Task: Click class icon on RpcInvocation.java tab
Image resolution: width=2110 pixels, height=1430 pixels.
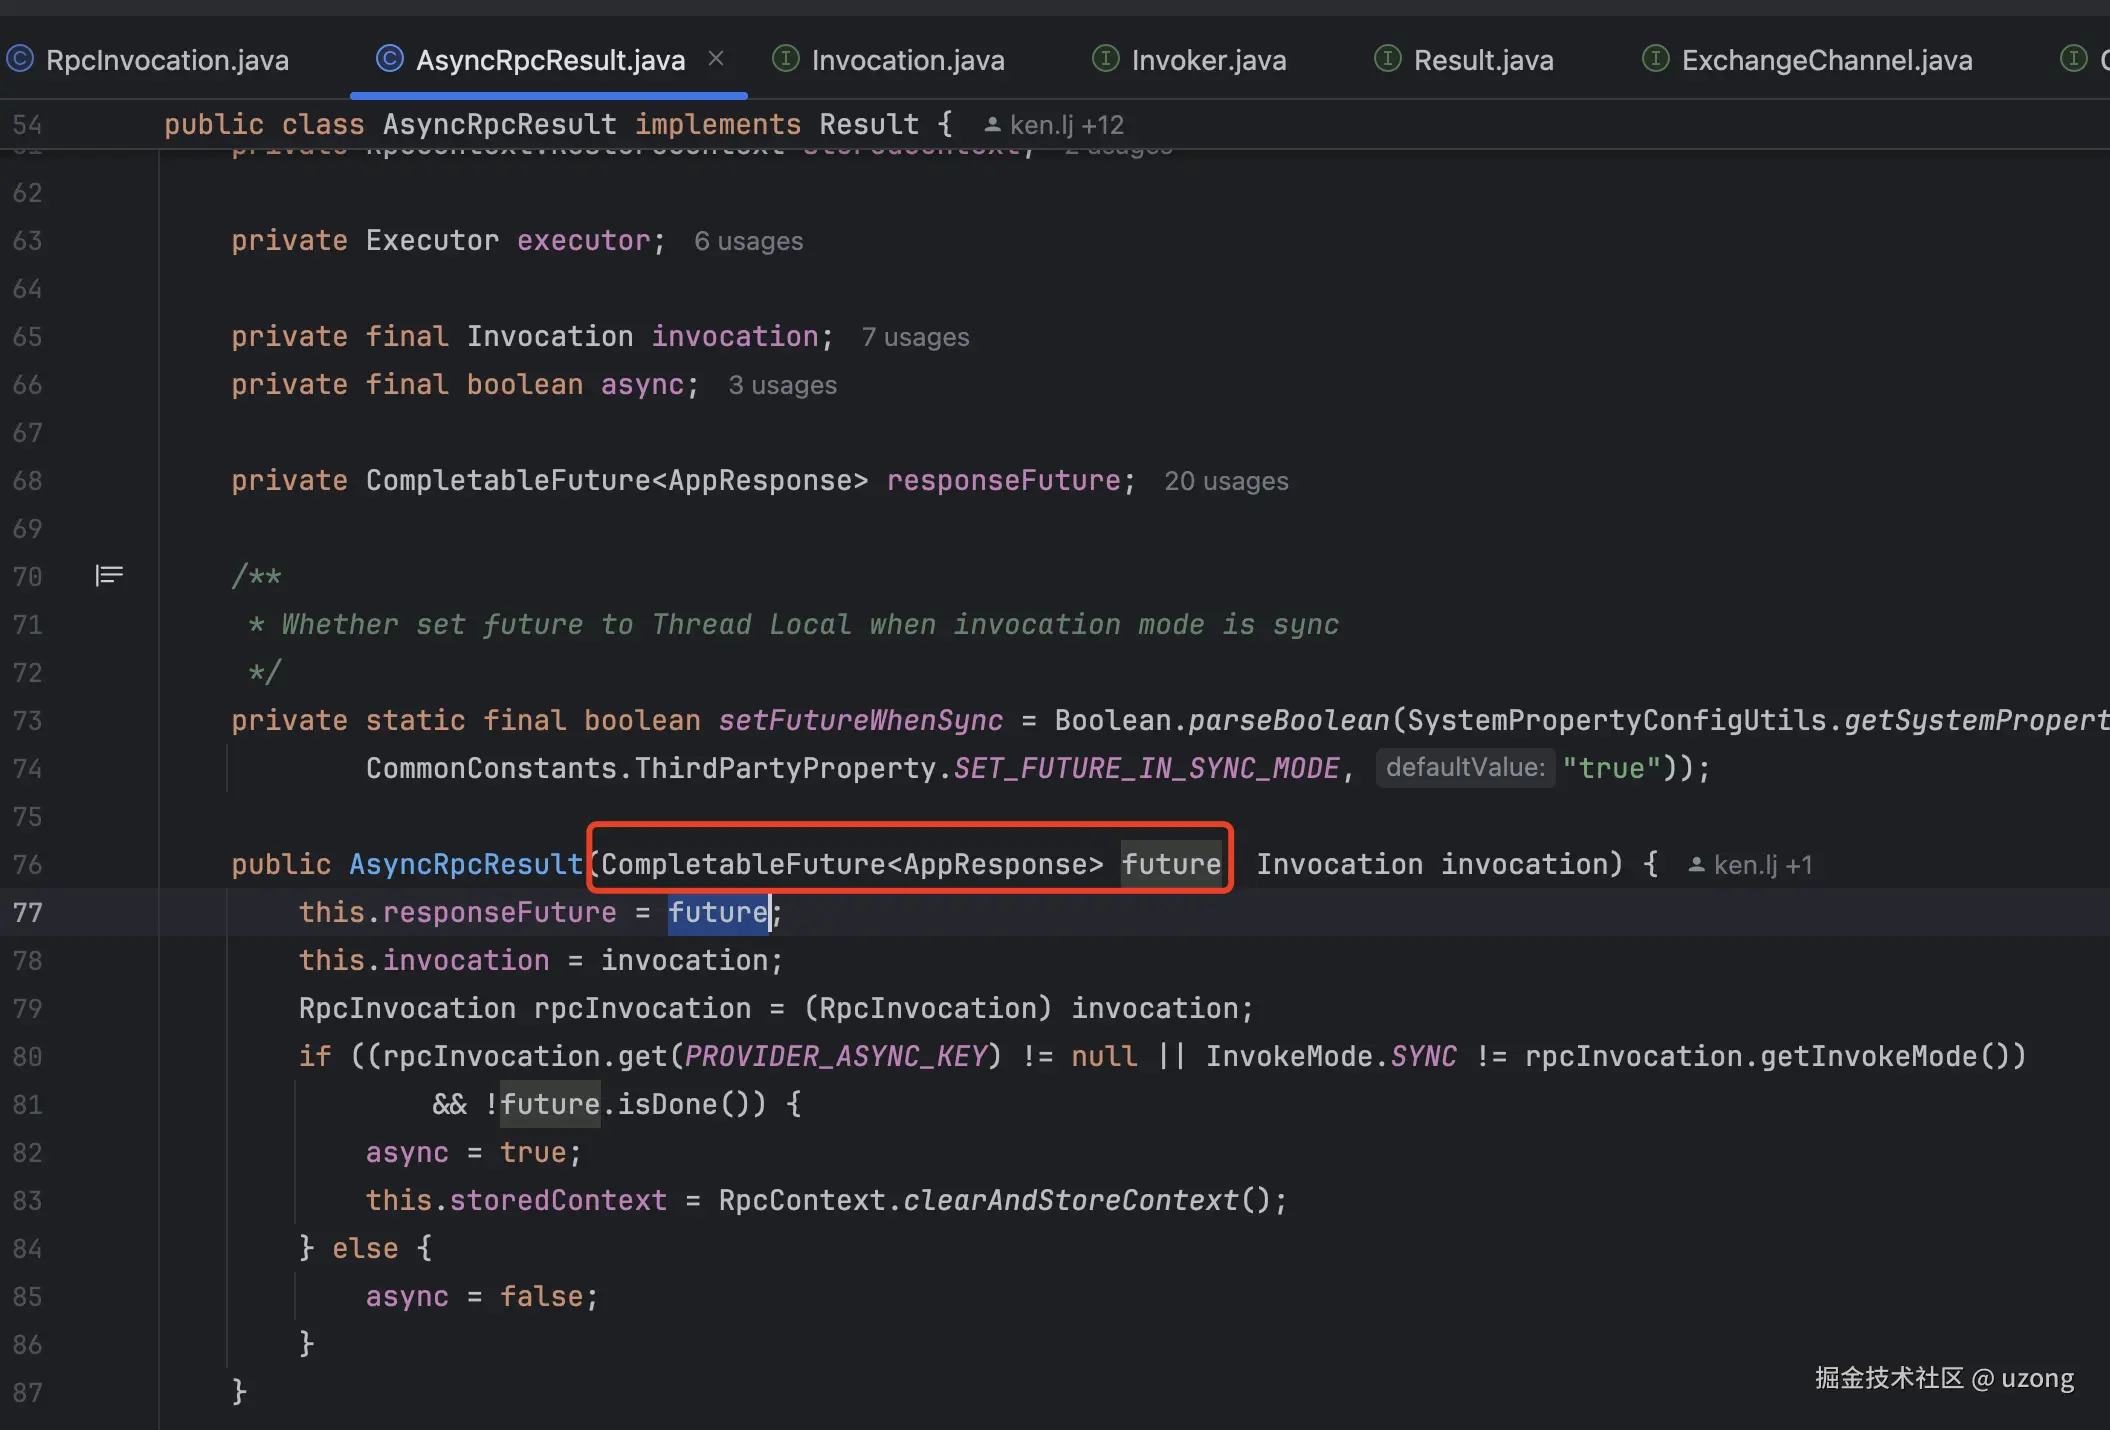Action: click(x=20, y=59)
